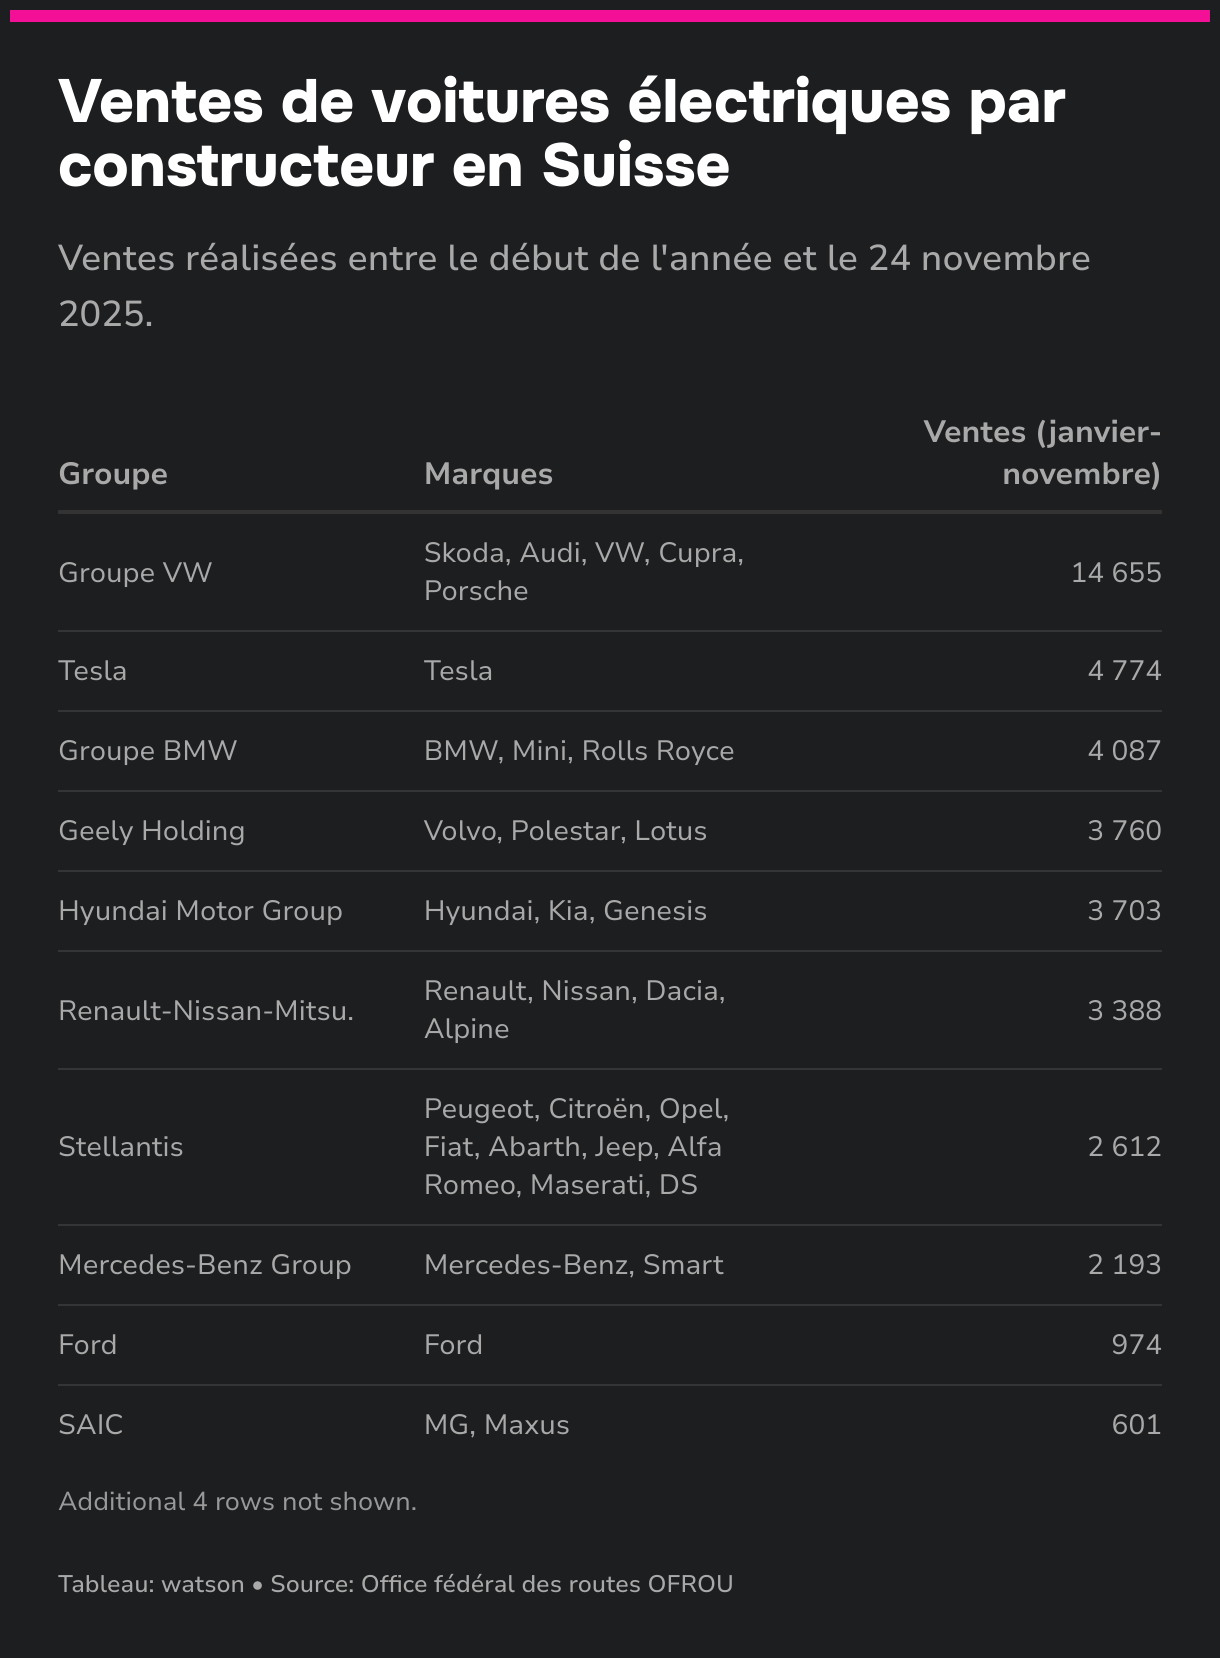The height and width of the screenshot is (1658, 1220).
Task: Click the Additional 4 rows not shown note
Action: point(237,1502)
